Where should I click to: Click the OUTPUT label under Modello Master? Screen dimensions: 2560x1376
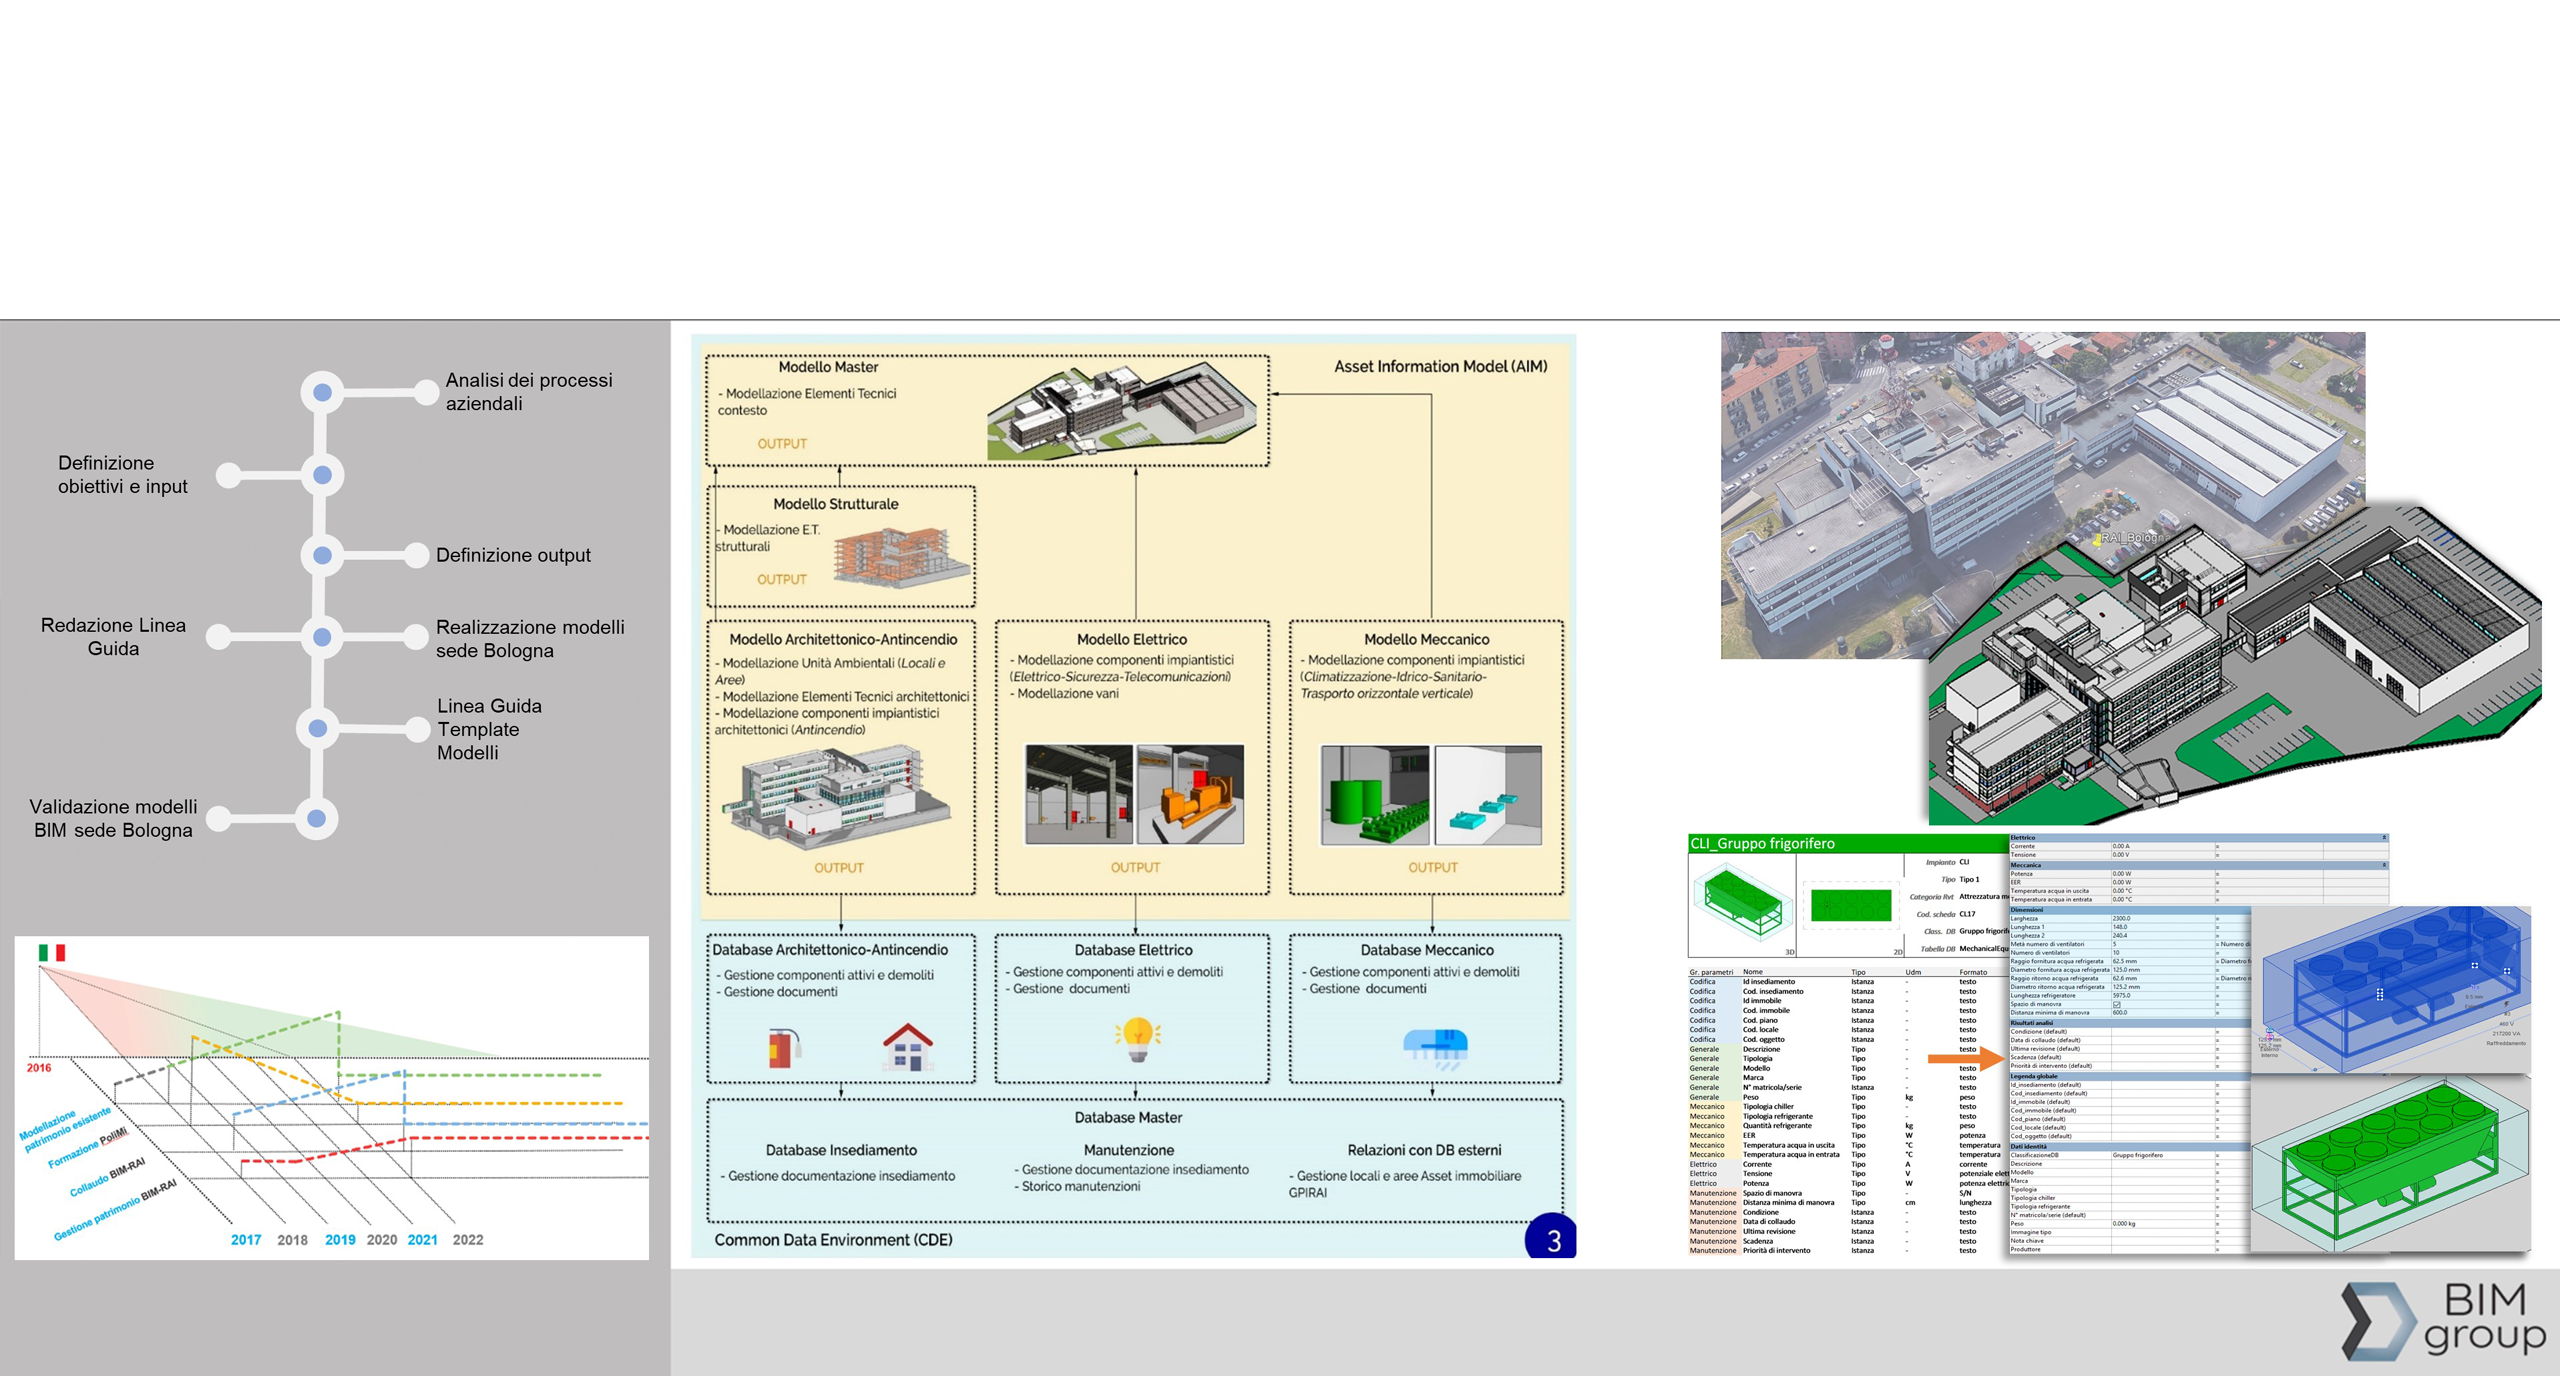coord(782,443)
